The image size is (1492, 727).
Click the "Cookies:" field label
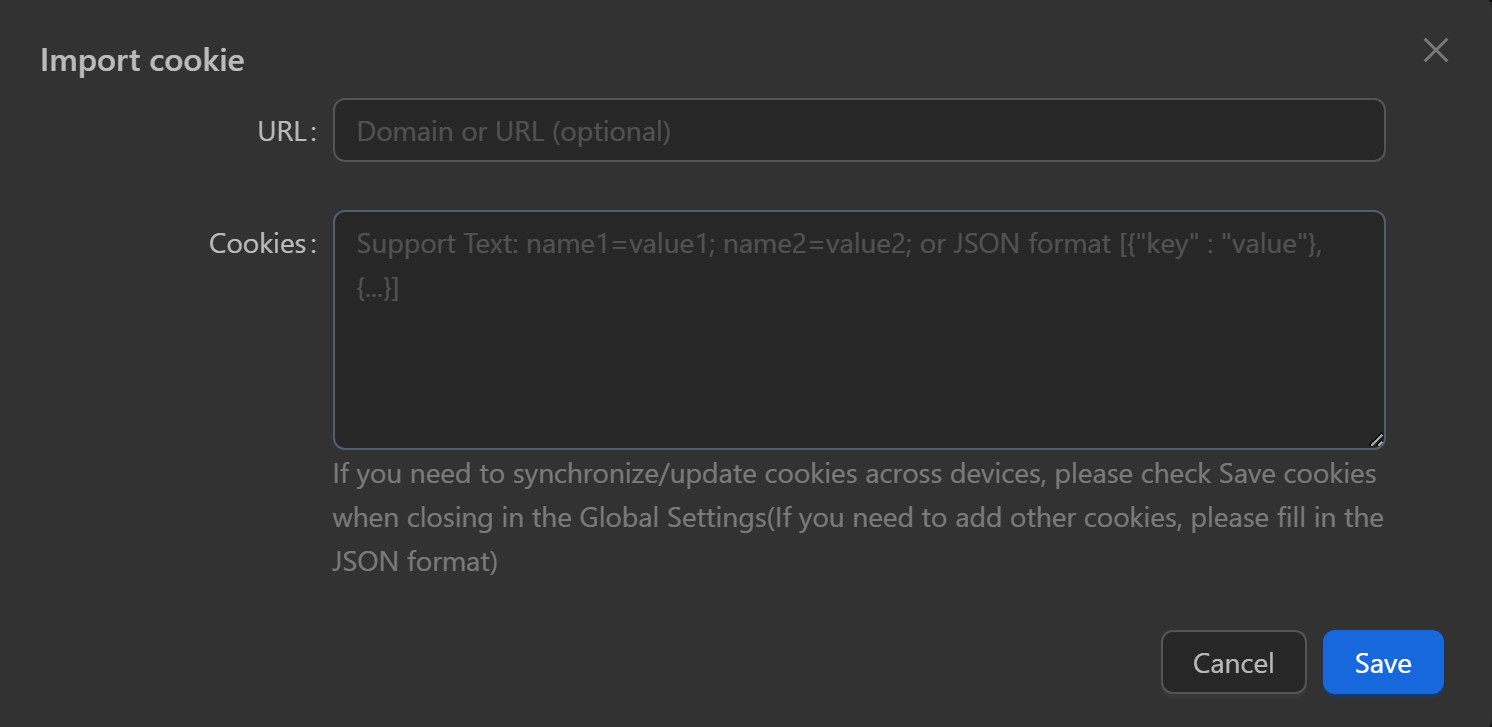(x=262, y=243)
